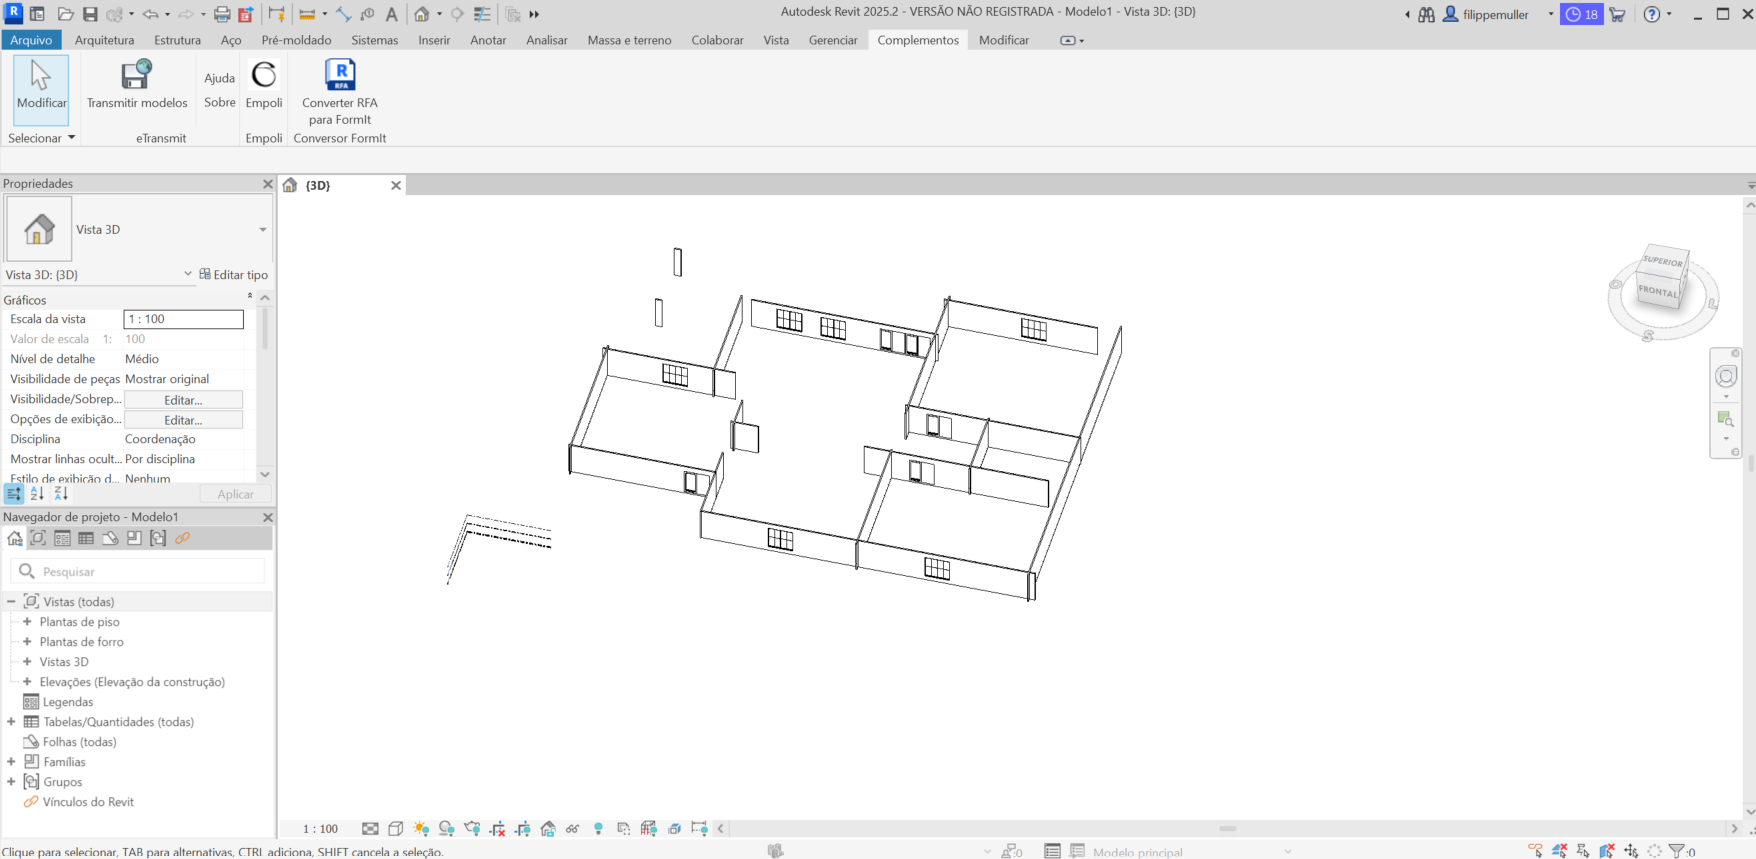Viewport: 1756px width, 859px height.
Task: Toggle shadows in the view control bar
Action: (446, 829)
